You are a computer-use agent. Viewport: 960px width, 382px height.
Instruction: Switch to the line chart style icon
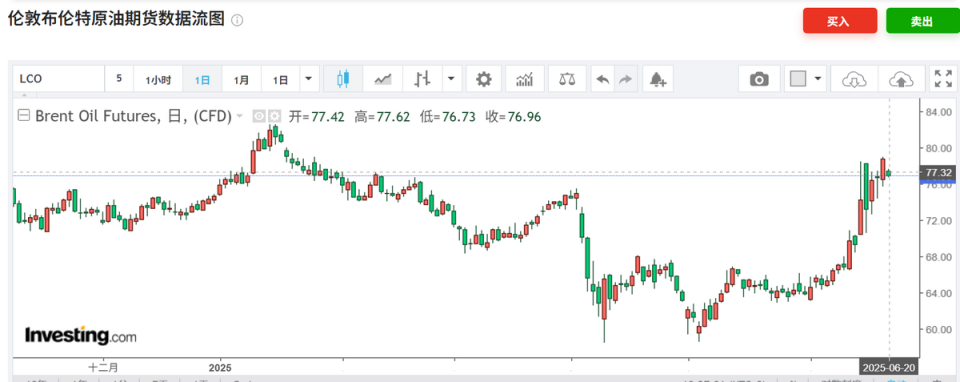click(383, 79)
